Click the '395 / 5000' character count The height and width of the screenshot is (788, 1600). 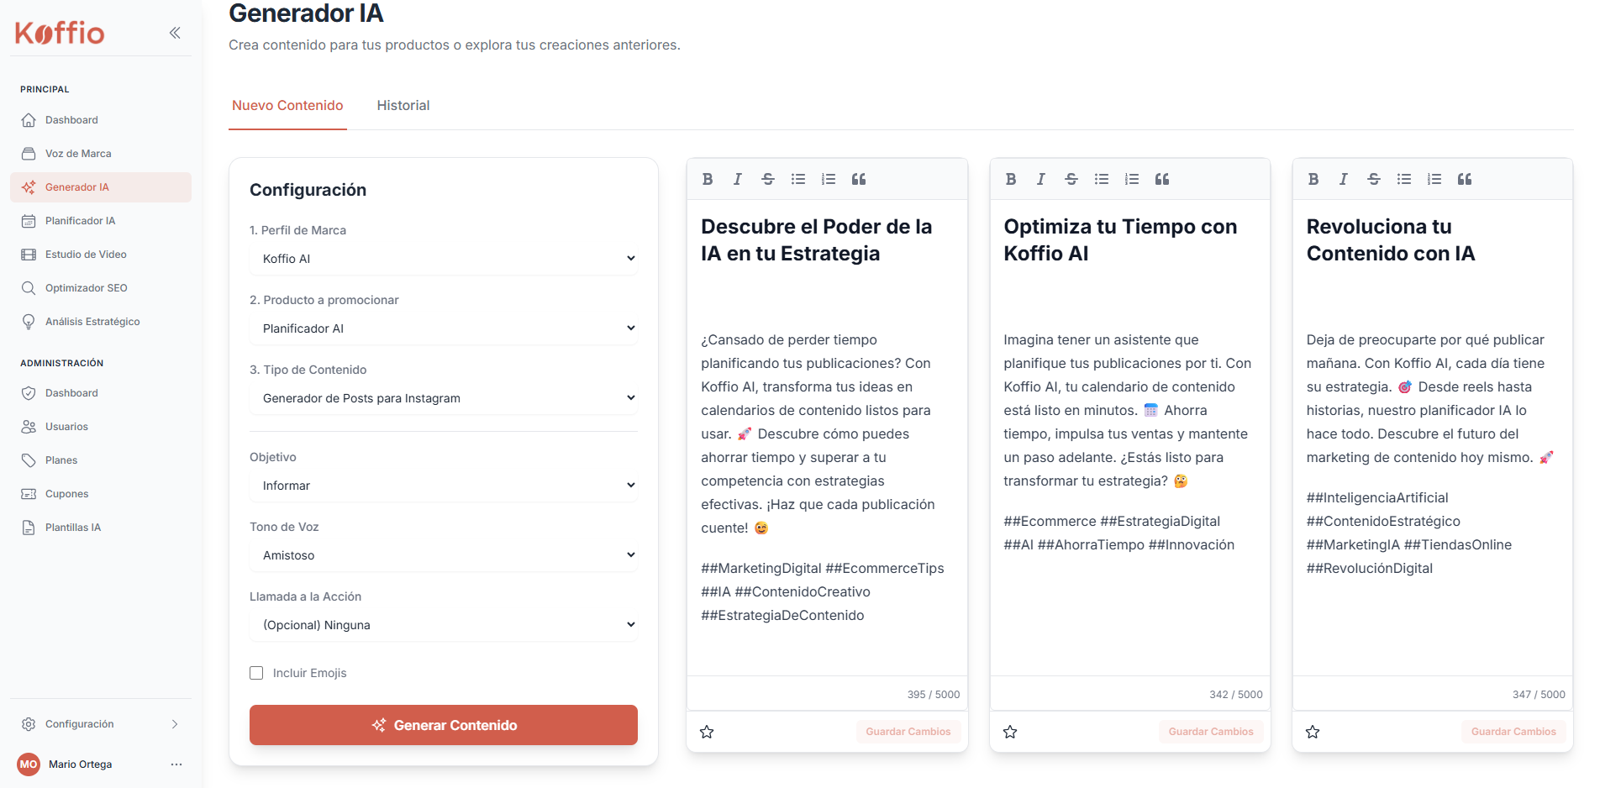coord(933,694)
